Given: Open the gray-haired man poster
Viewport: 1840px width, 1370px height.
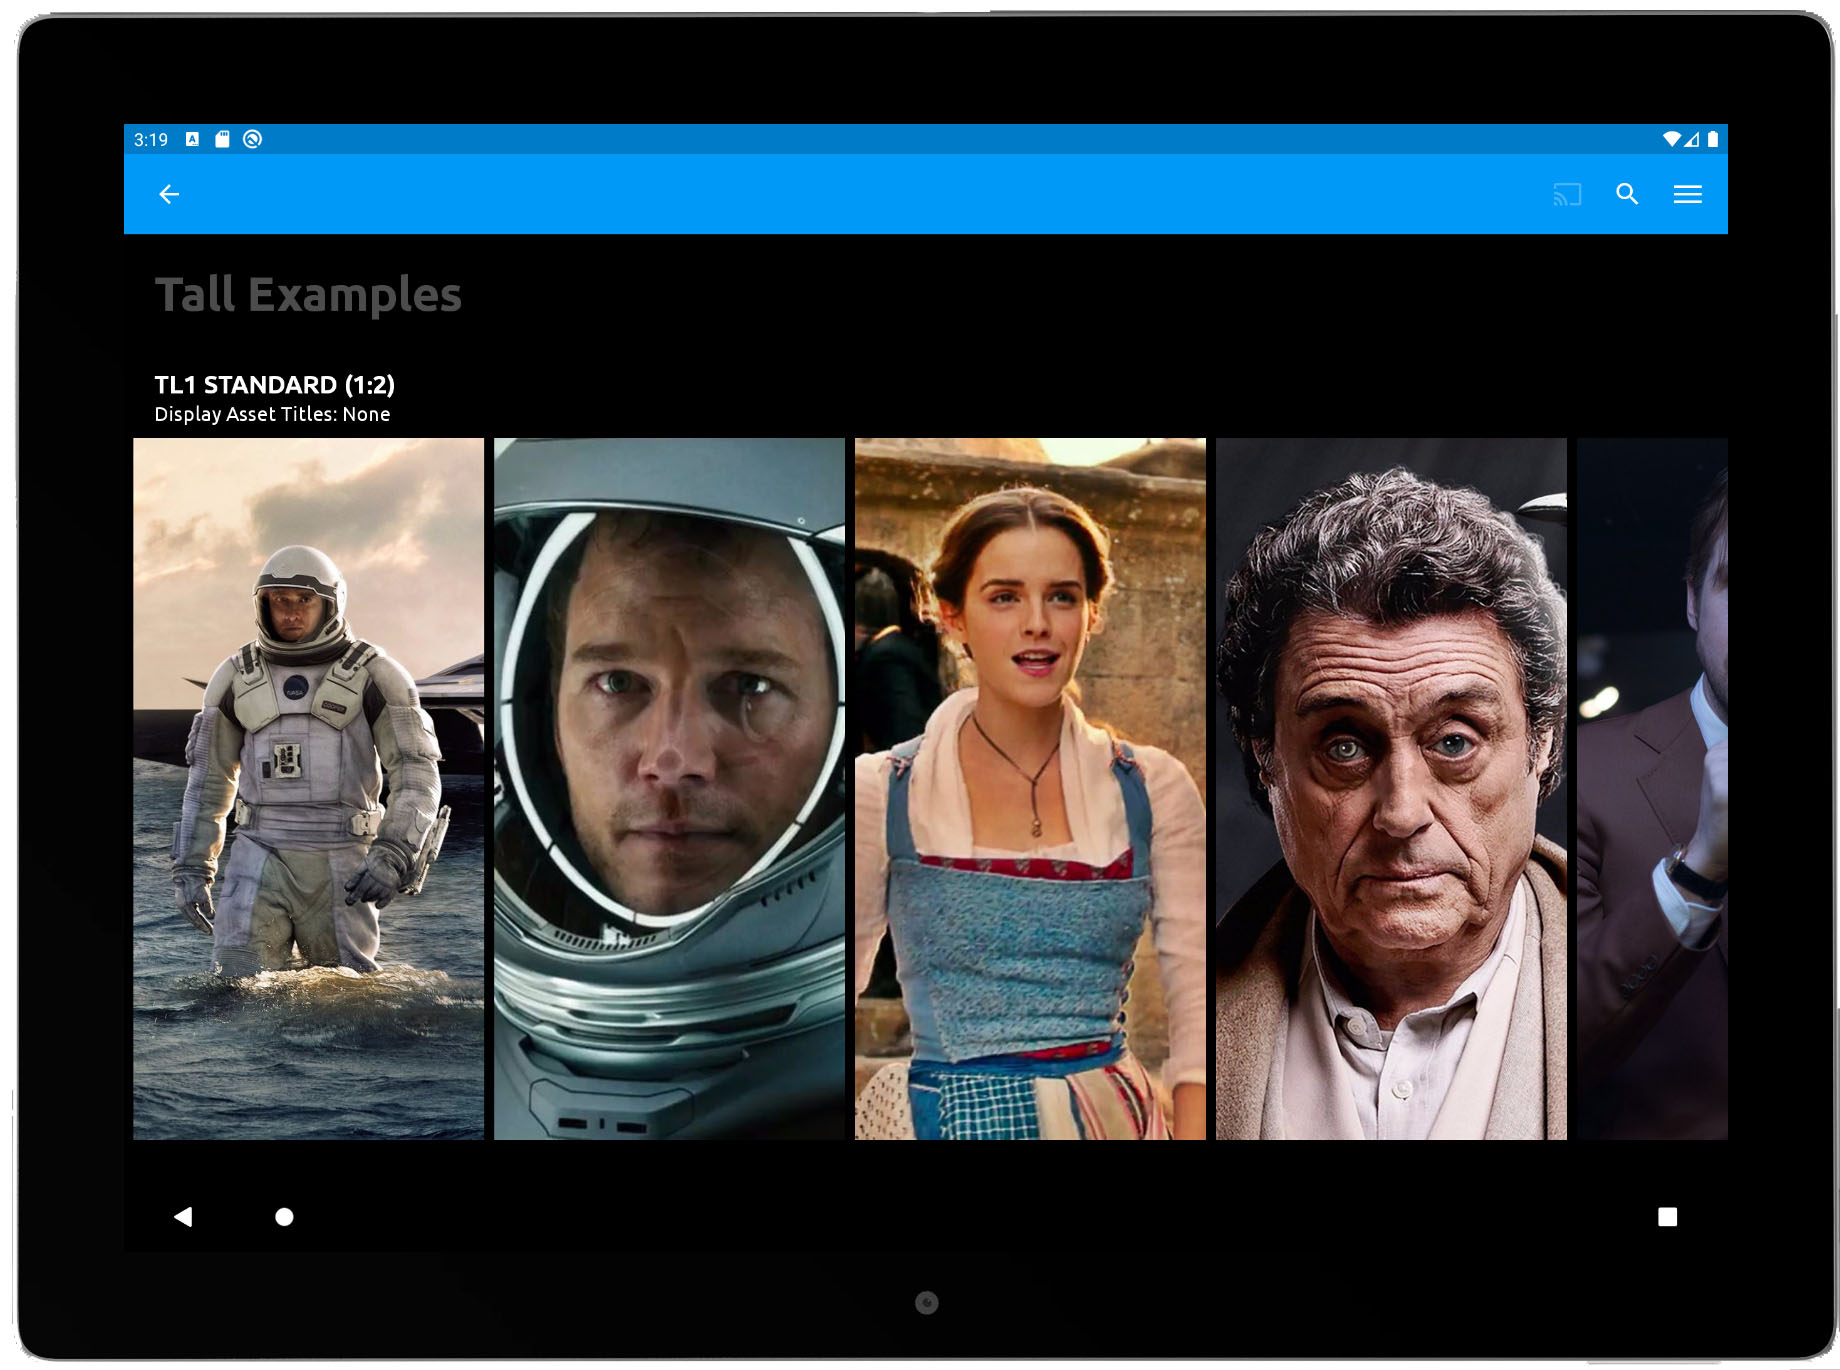Looking at the screenshot, I should (x=1391, y=788).
